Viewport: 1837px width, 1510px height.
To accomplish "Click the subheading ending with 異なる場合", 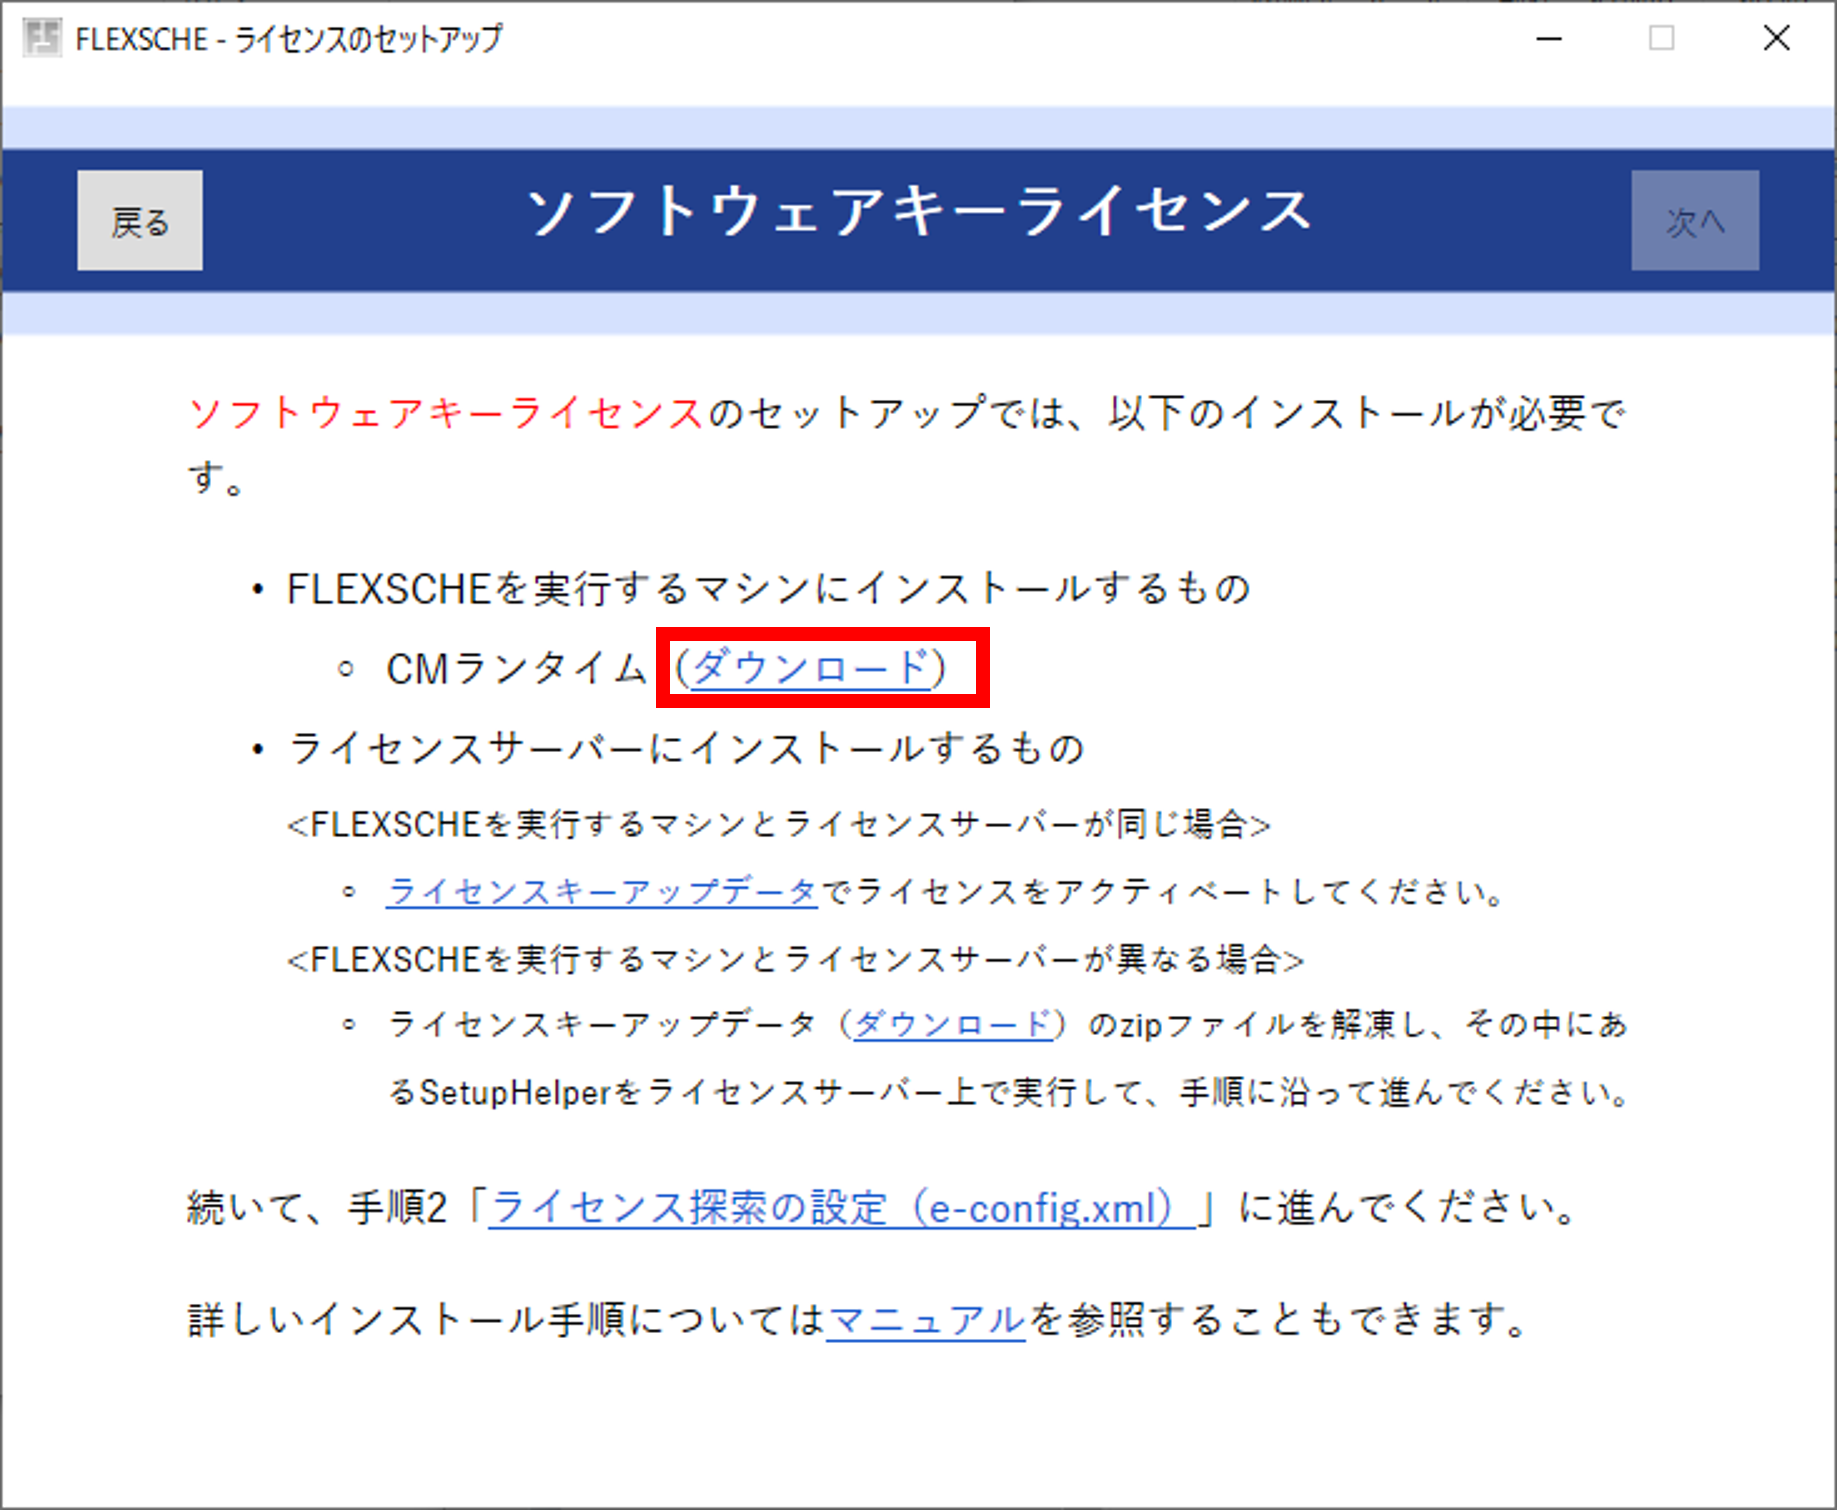I will coord(795,960).
